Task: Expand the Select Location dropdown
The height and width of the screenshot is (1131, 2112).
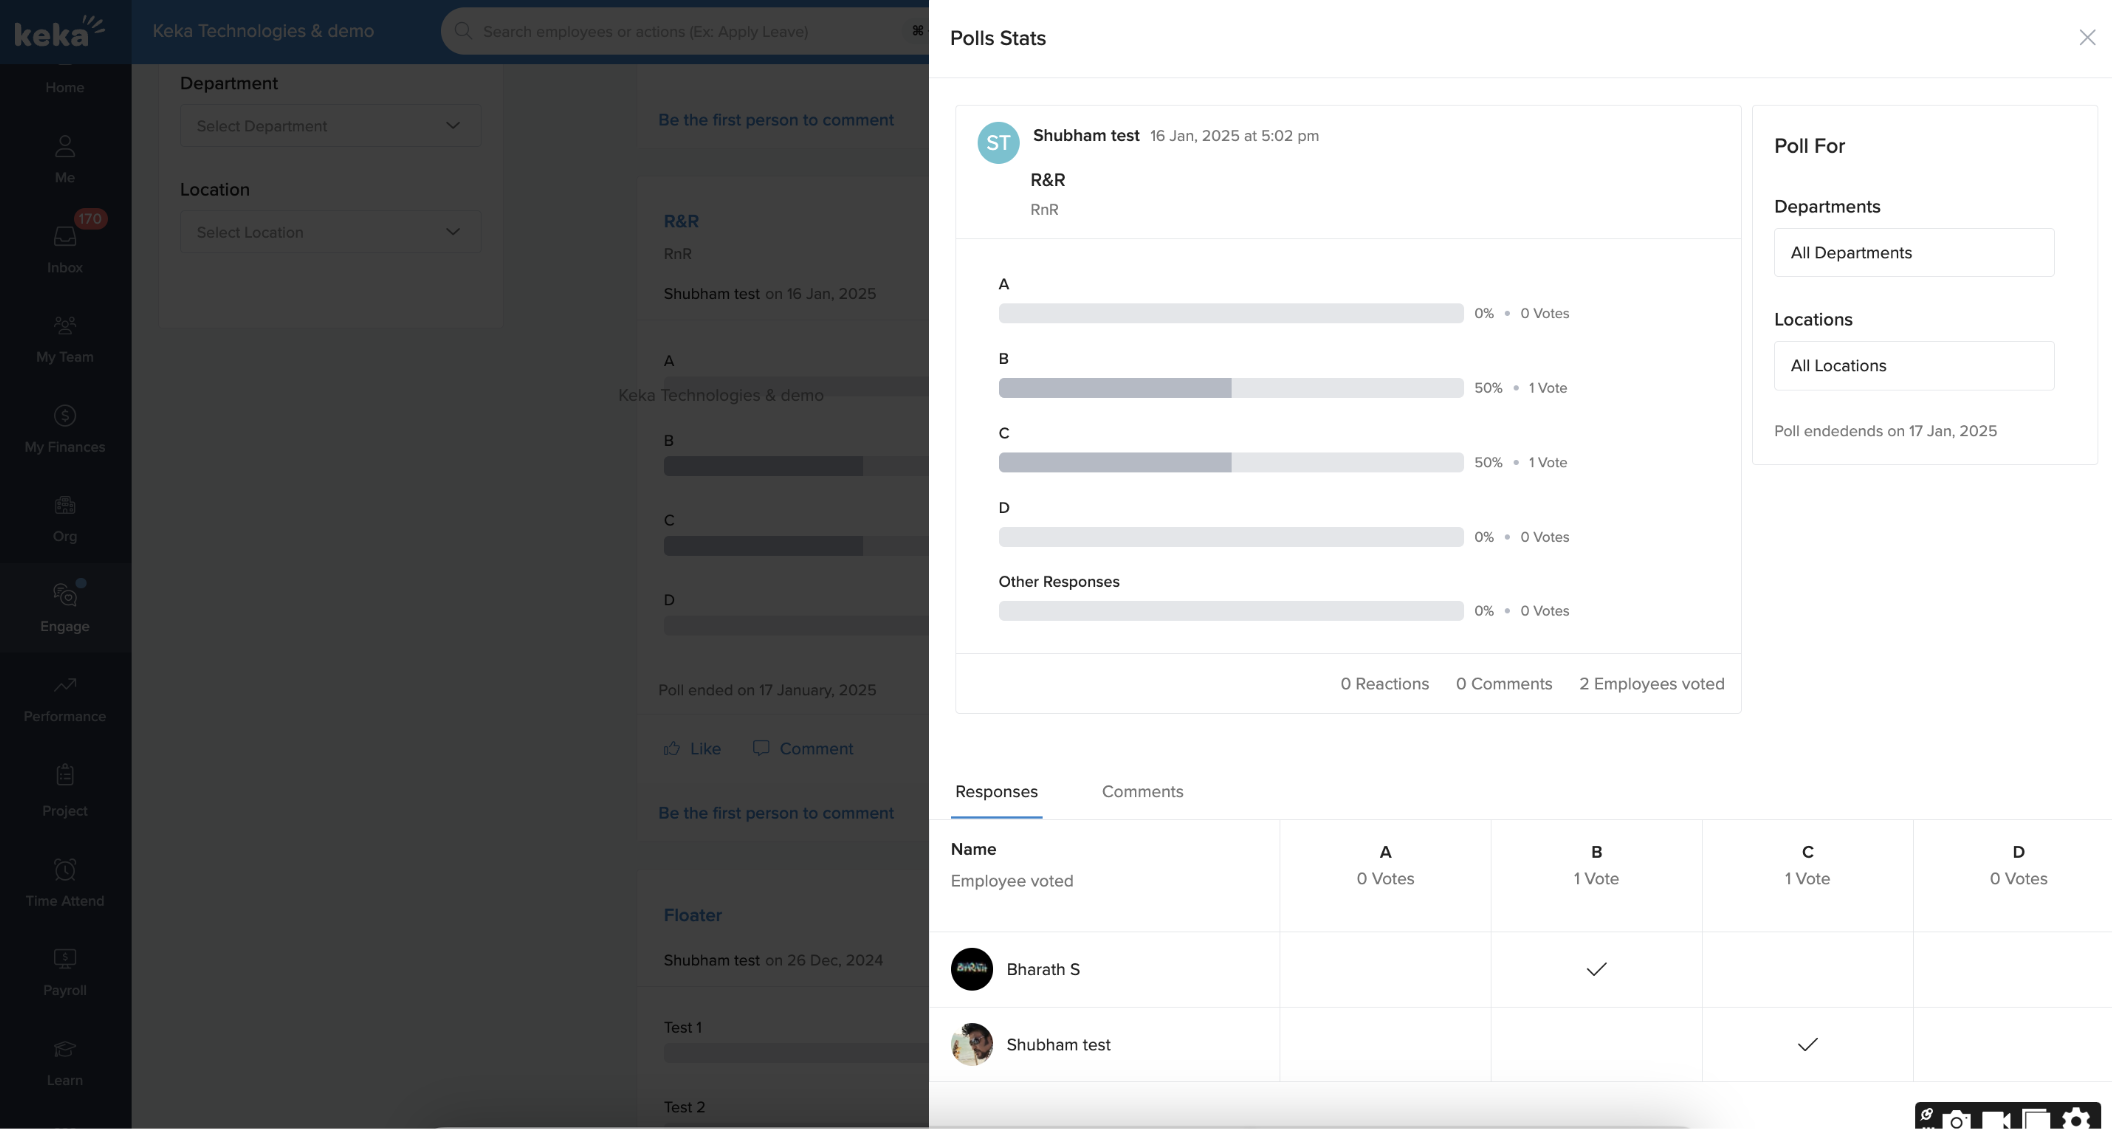Action: pos(330,232)
